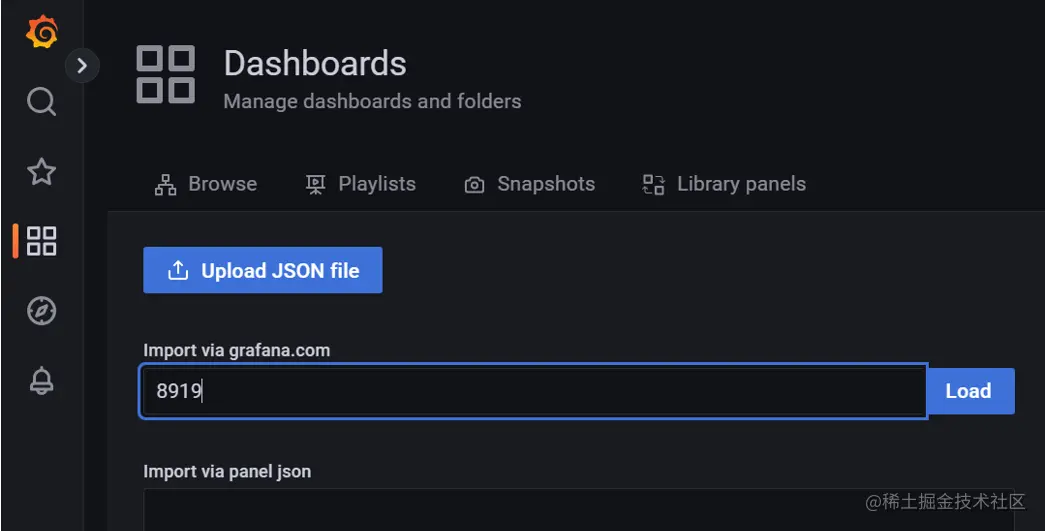Open Alerting bell icon in sidebar
The width and height of the screenshot is (1045, 531).
[x=41, y=380]
